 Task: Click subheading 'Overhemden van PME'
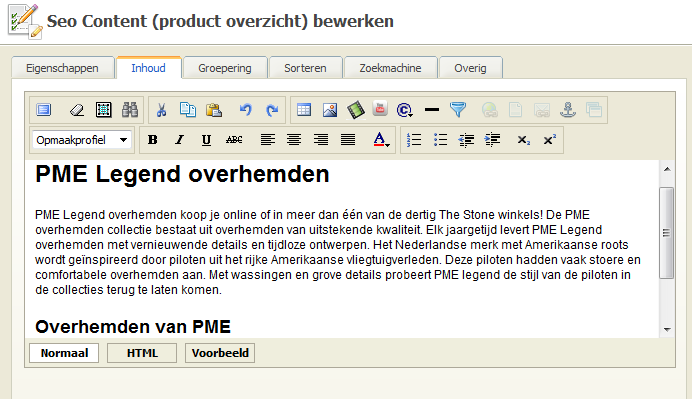[133, 327]
